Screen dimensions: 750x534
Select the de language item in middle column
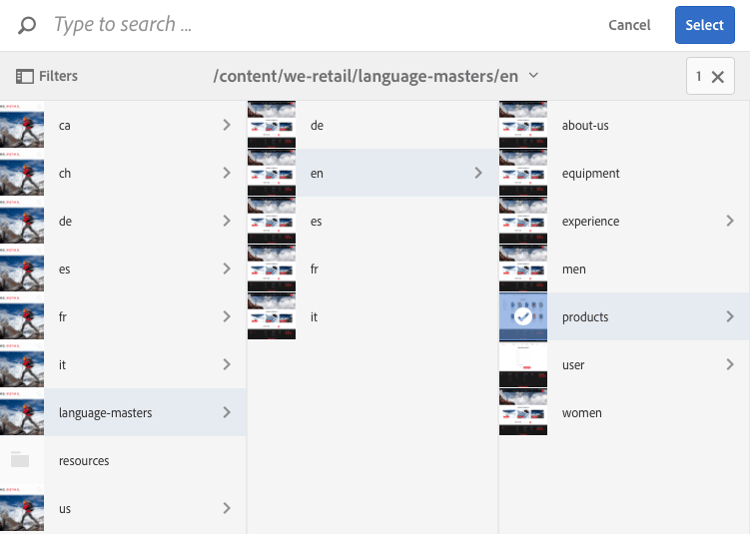pos(317,125)
